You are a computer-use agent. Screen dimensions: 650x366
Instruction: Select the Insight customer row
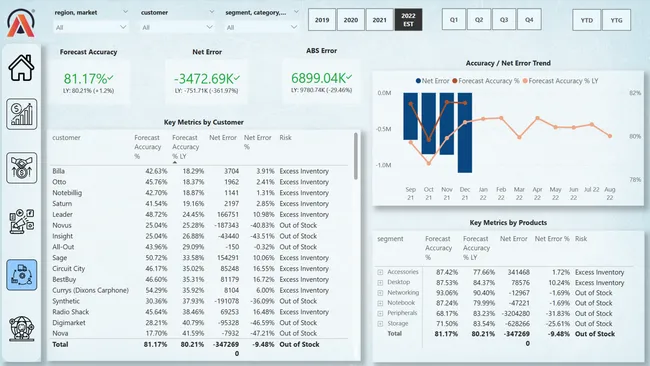(199, 236)
